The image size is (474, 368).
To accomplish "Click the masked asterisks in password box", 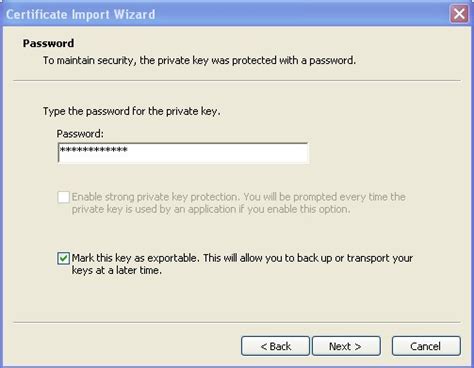I will point(93,150).
